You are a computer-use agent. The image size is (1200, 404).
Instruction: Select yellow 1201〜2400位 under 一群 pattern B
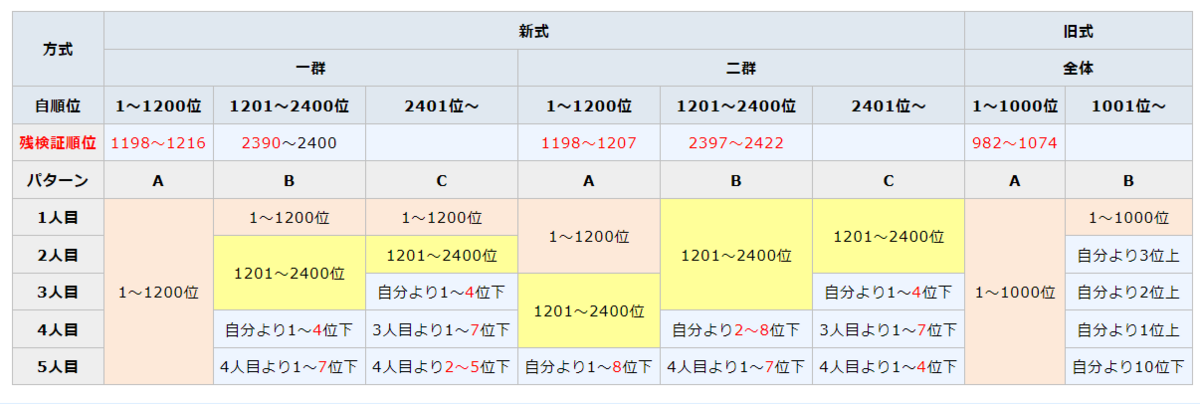click(289, 273)
